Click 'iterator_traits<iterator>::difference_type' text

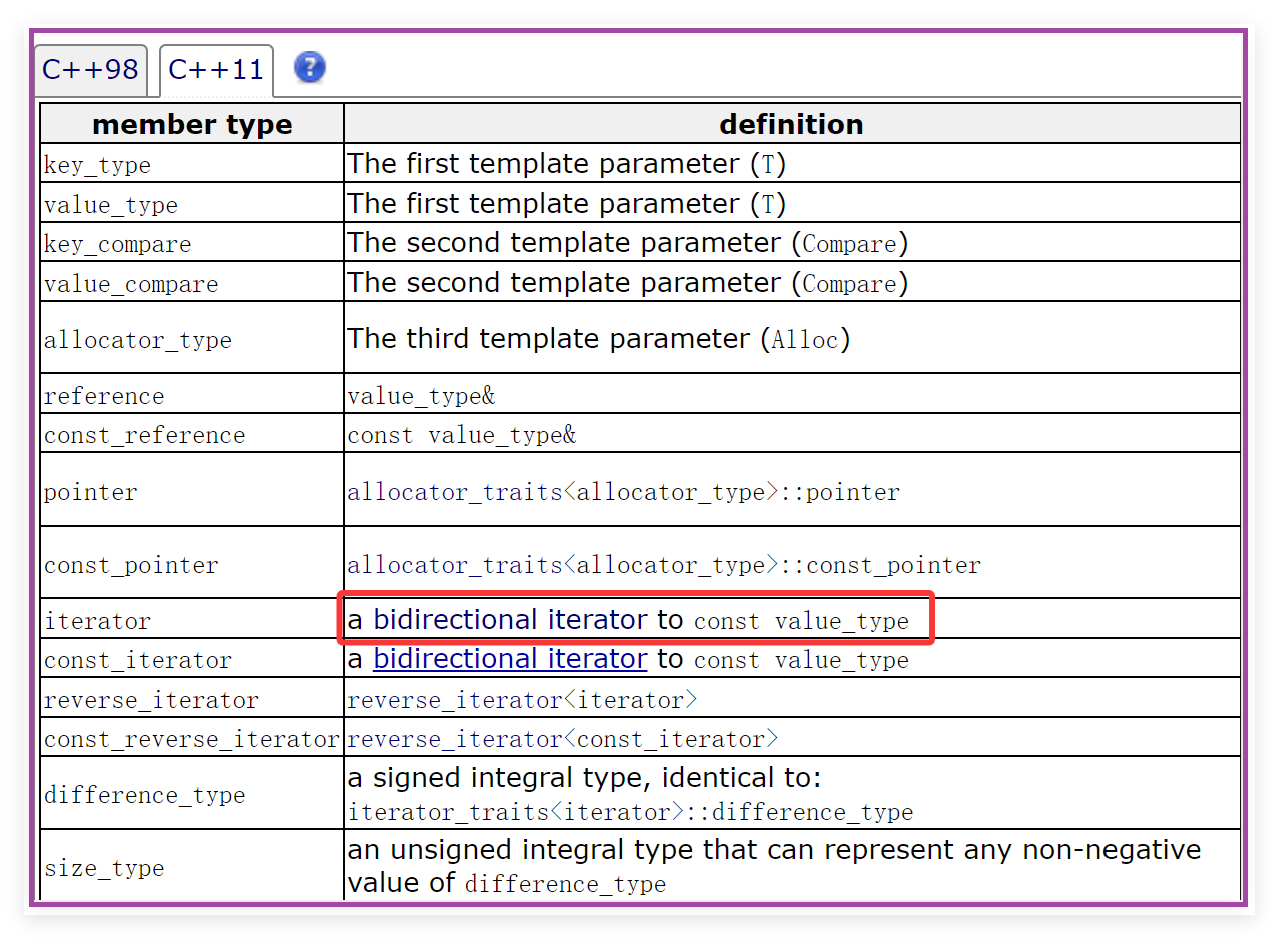click(x=630, y=812)
